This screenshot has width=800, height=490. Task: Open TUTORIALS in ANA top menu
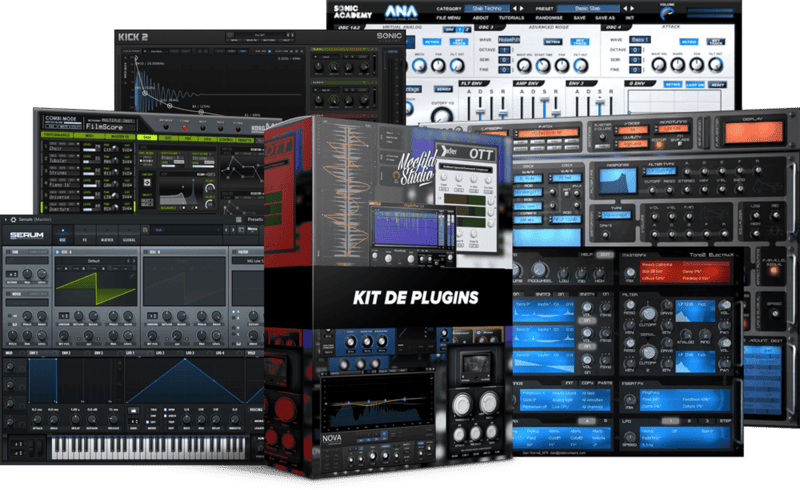click(511, 18)
